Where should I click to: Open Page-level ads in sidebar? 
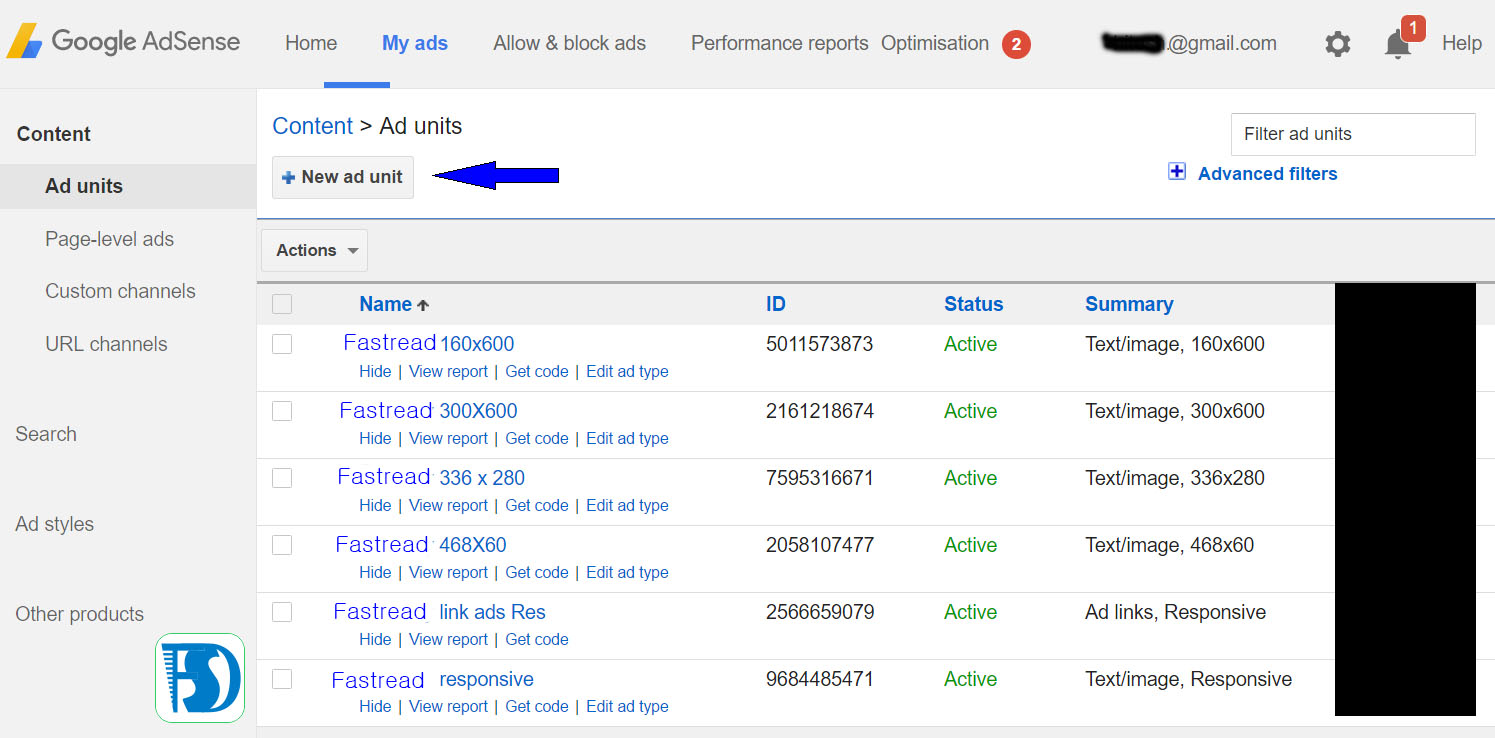click(x=109, y=239)
